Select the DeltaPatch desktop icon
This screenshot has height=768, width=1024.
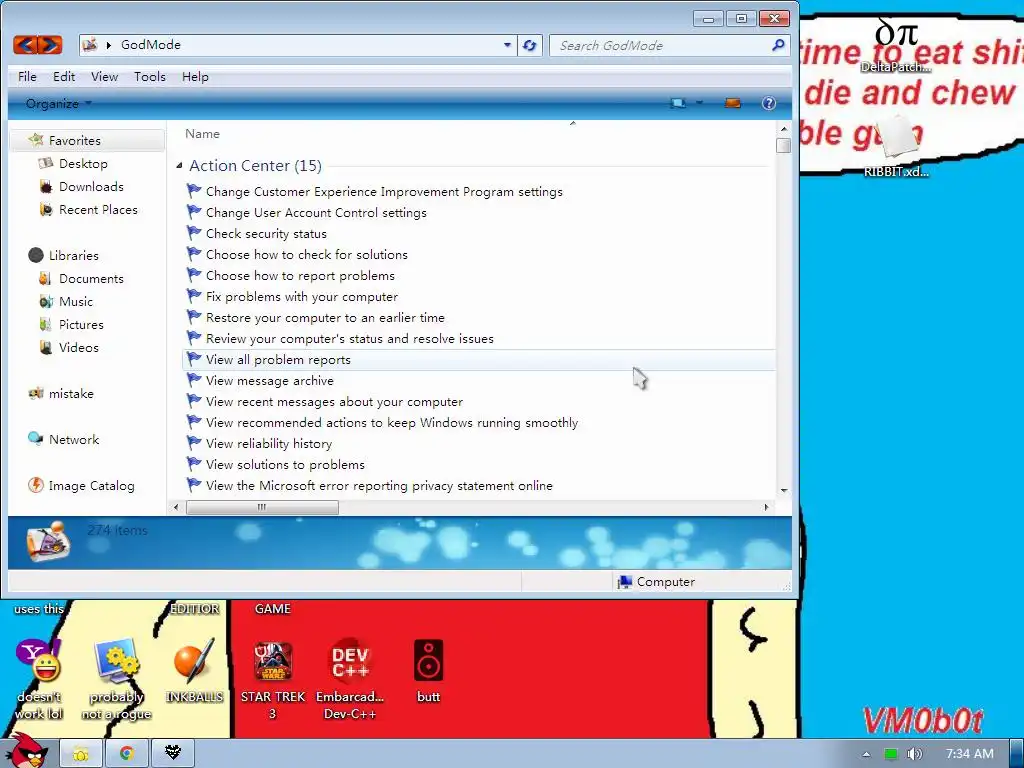897,46
